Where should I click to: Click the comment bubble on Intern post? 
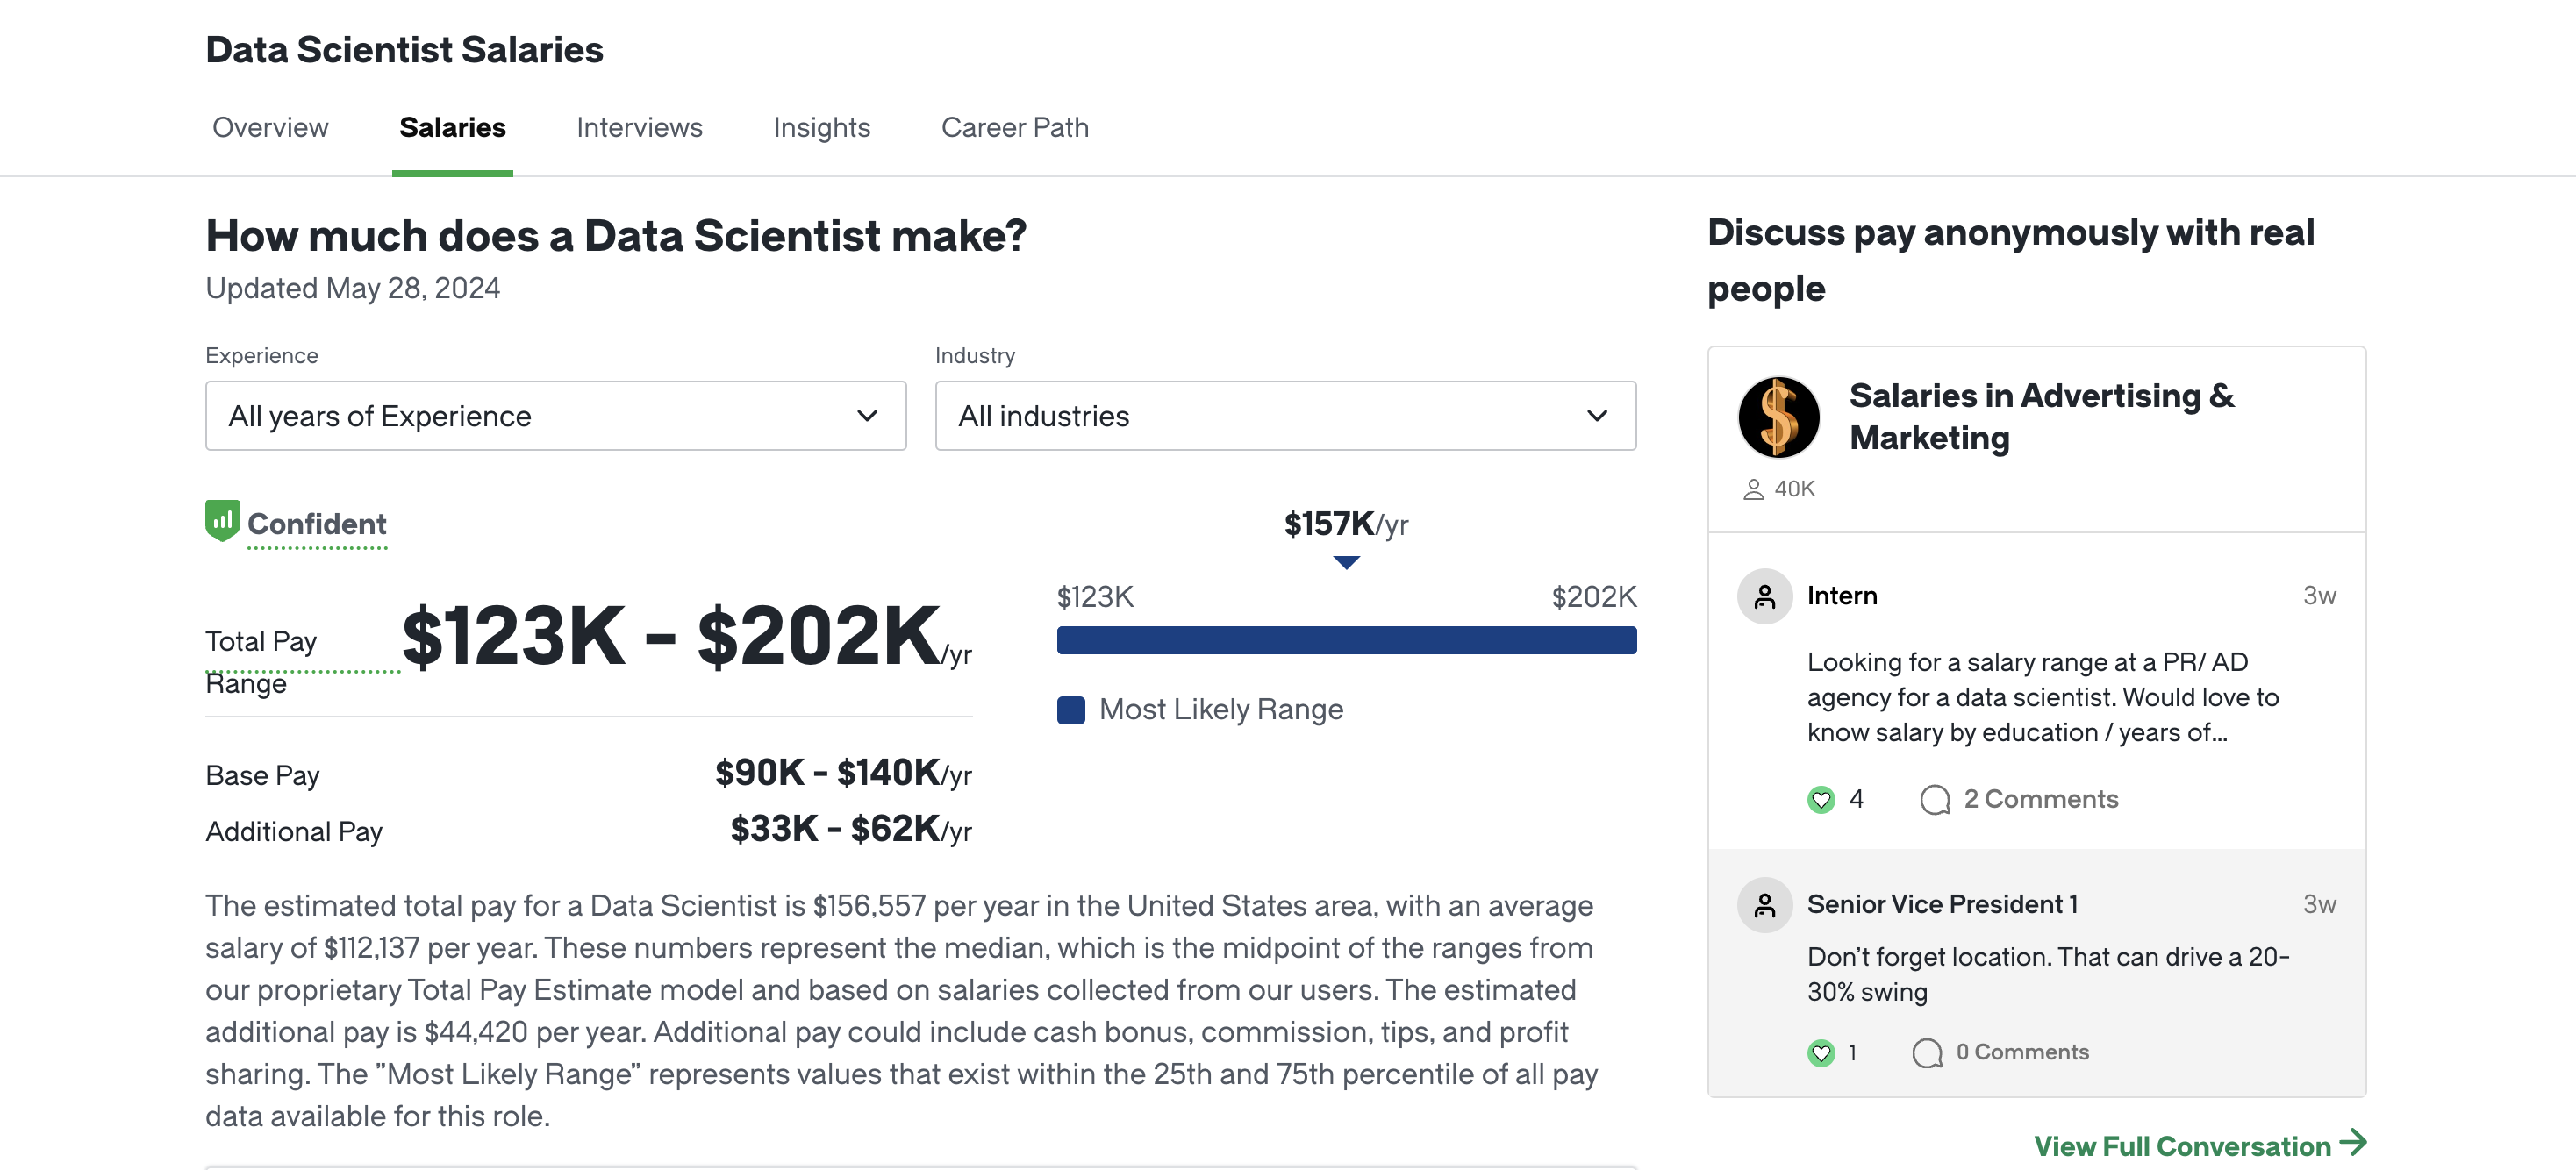pos(1935,800)
